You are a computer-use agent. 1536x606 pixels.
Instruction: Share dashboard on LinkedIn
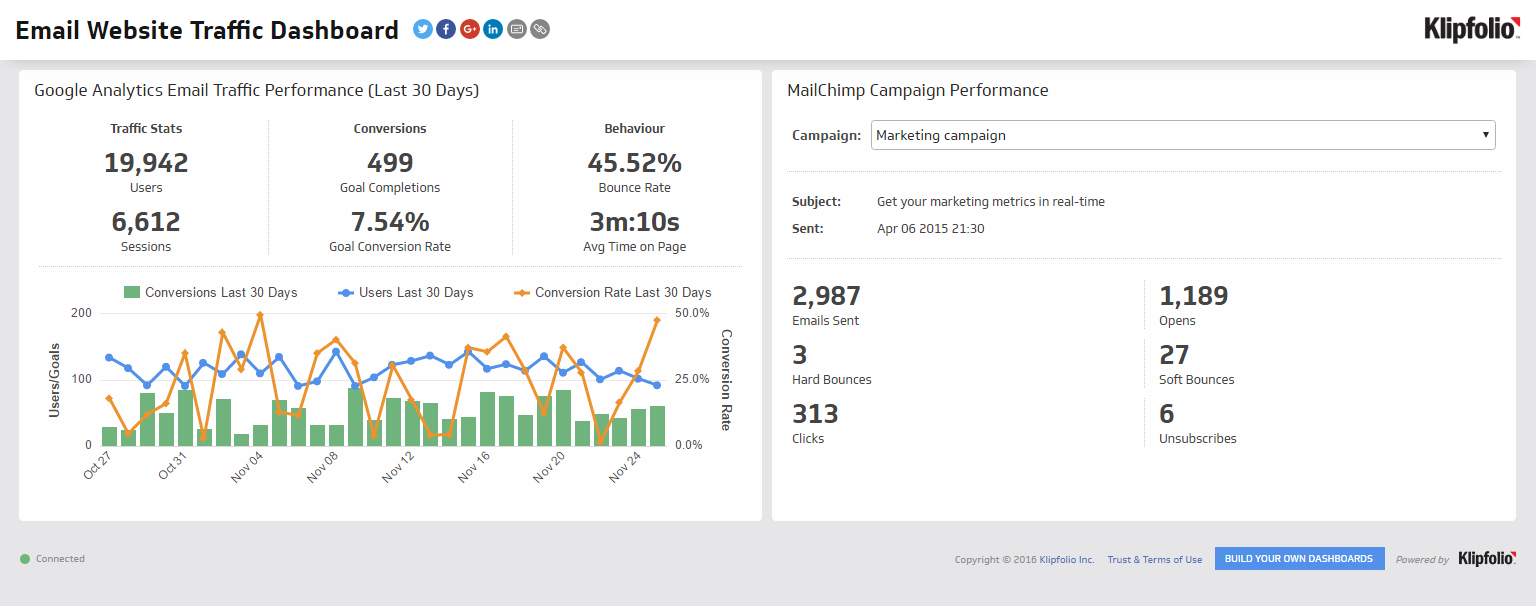pyautogui.click(x=492, y=29)
